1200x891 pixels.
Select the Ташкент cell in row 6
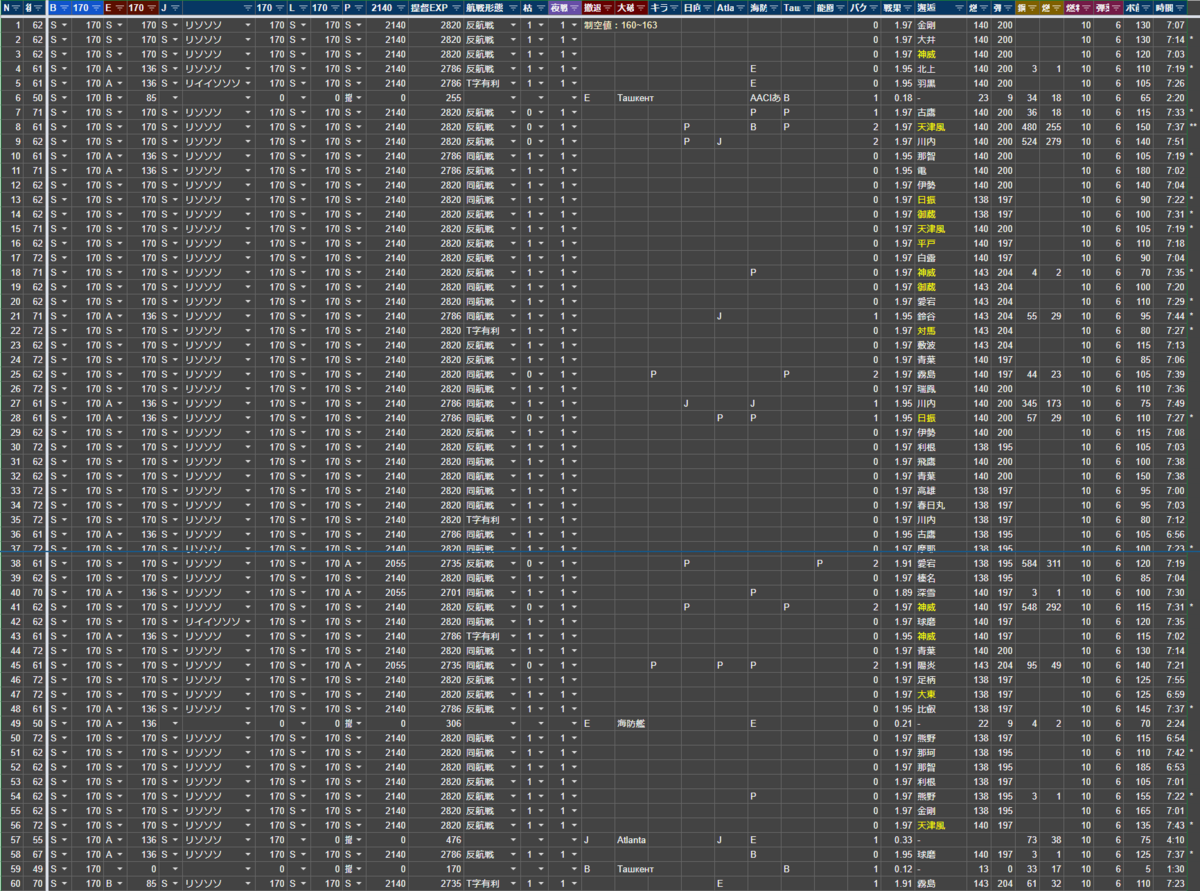[x=635, y=98]
